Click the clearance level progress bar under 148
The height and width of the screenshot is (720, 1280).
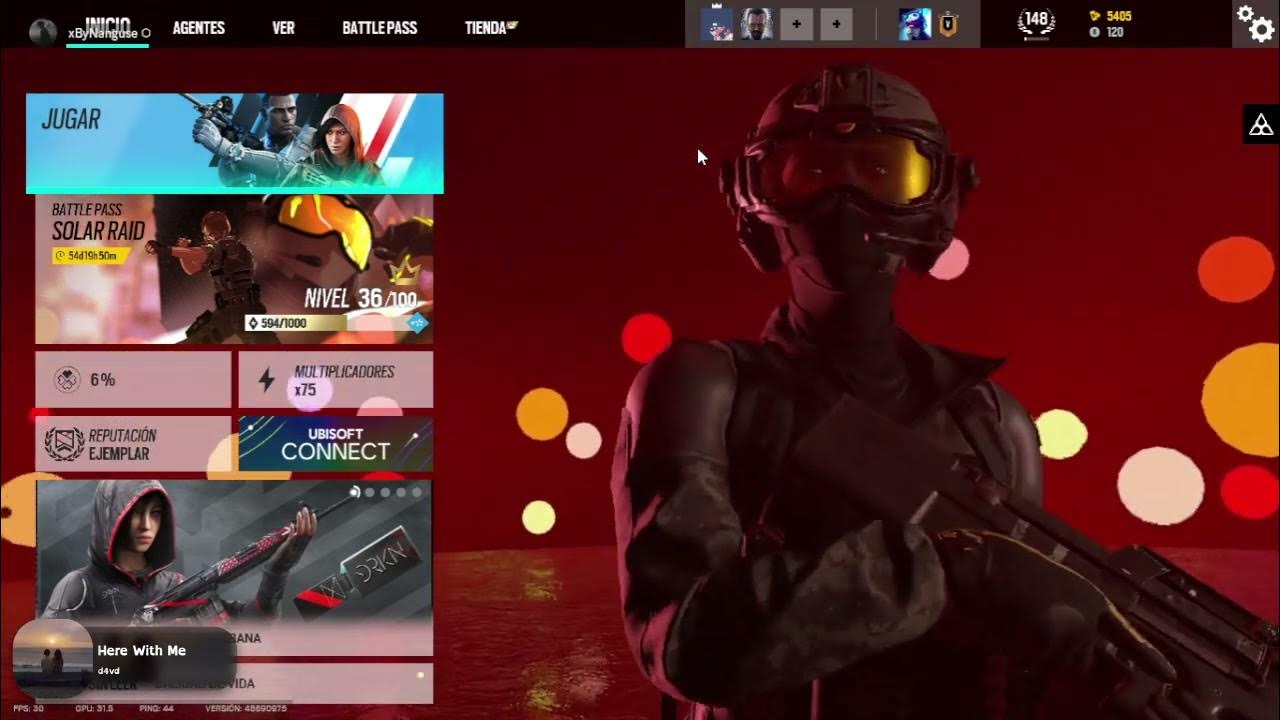point(1037,39)
